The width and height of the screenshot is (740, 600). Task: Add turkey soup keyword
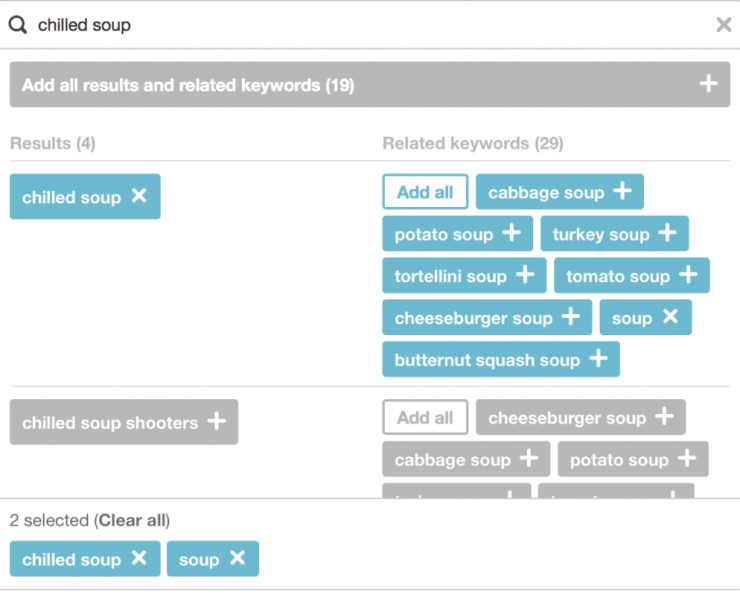coord(614,234)
